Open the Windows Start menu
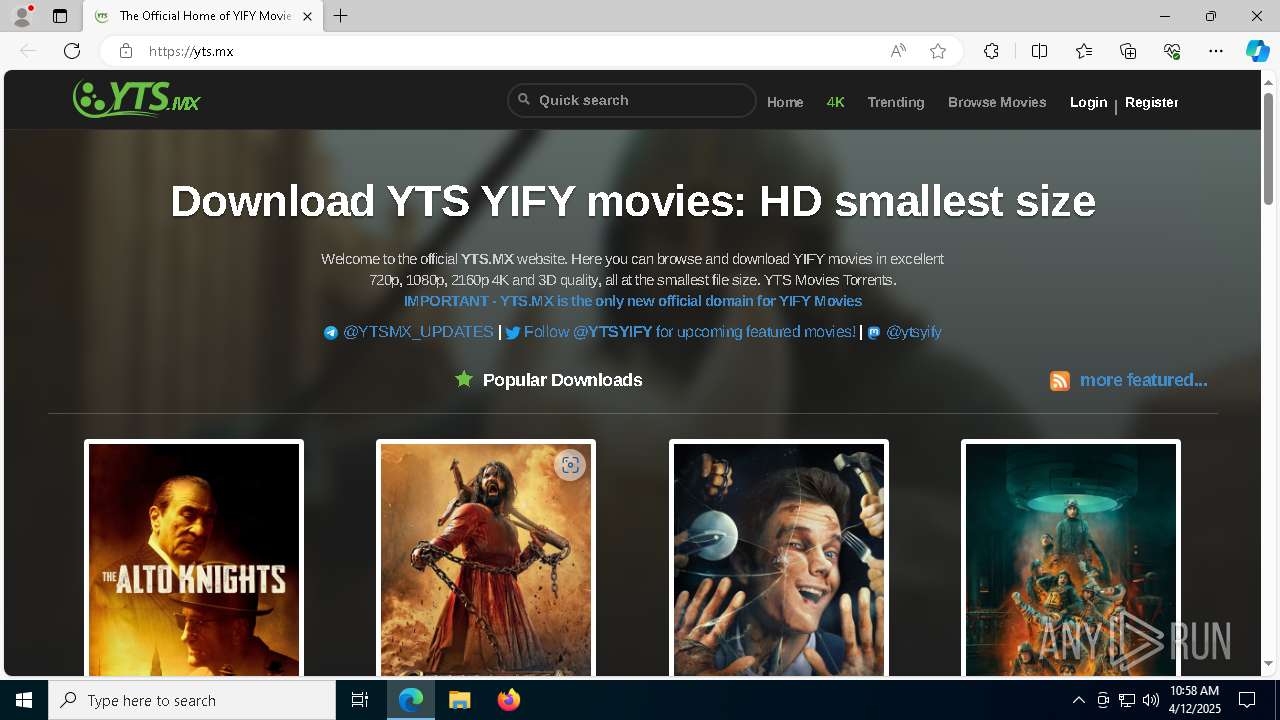 [x=24, y=700]
